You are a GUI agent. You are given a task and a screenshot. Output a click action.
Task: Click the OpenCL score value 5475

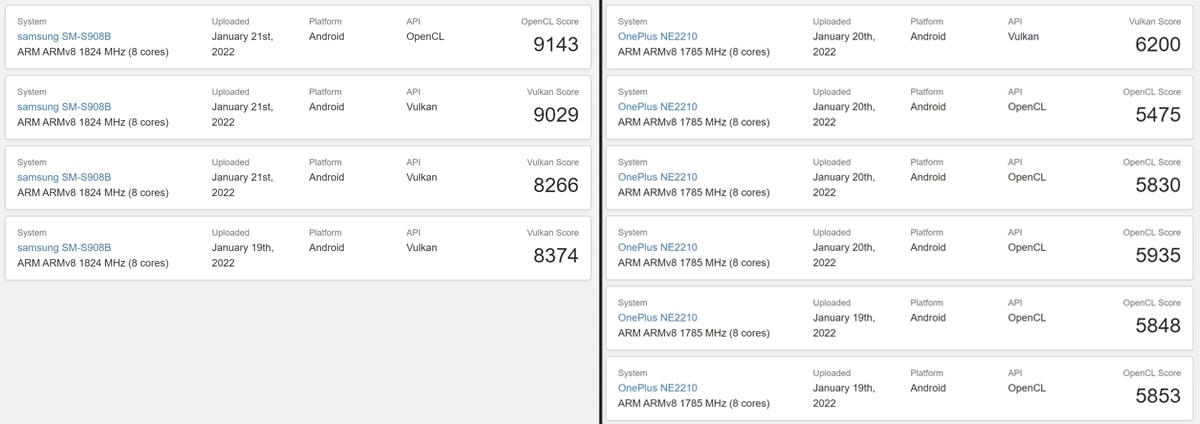[1158, 115]
